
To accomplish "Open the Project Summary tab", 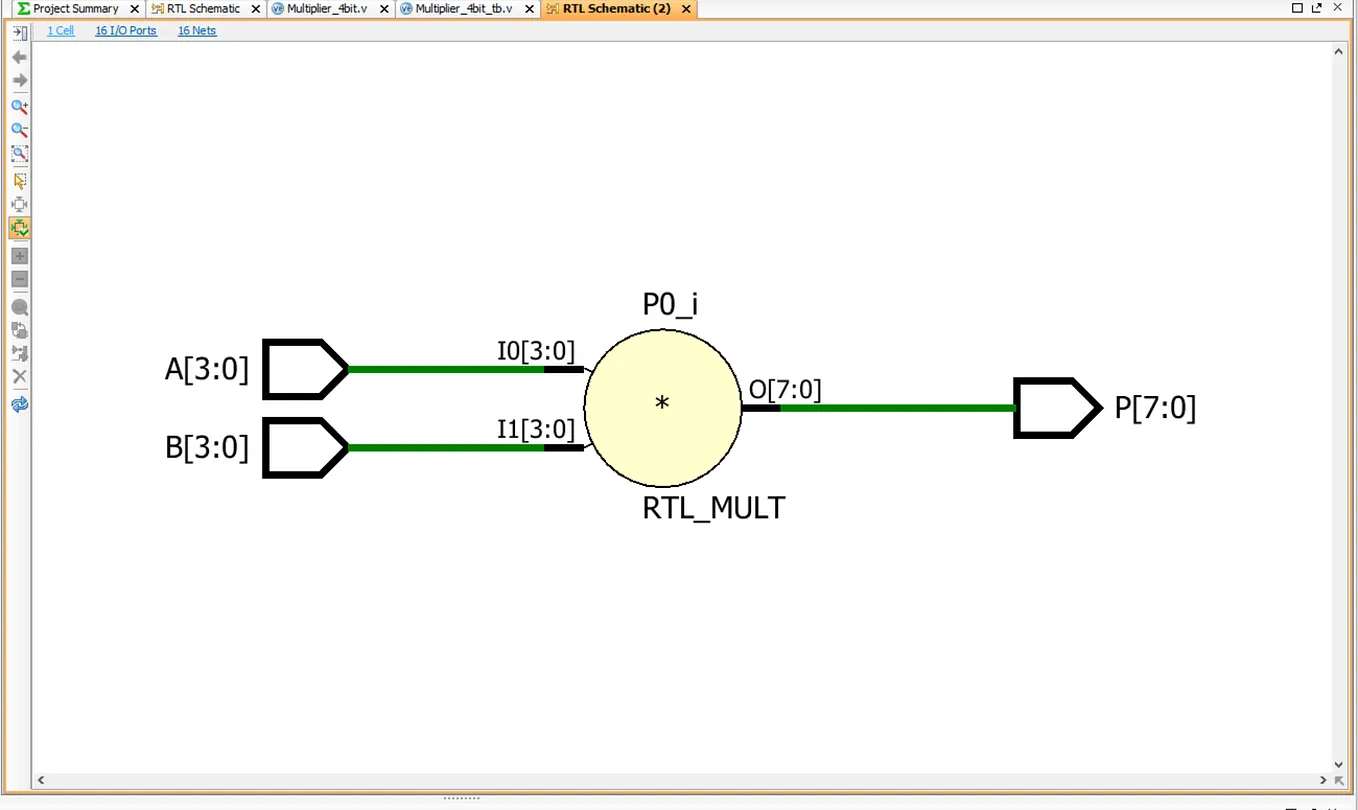I will (x=75, y=8).
